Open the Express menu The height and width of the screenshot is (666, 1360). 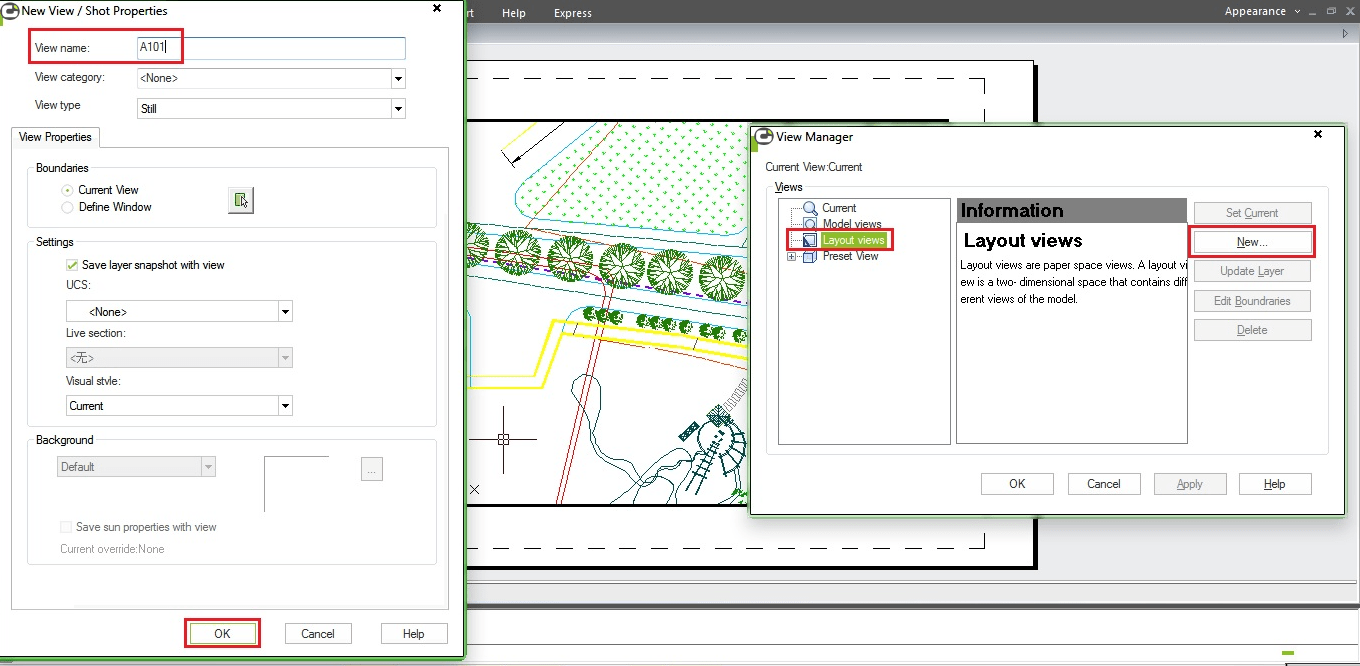pyautogui.click(x=572, y=13)
